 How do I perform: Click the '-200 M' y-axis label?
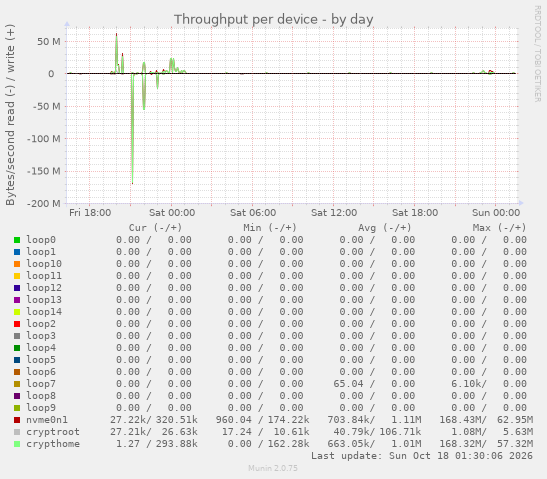tap(44, 203)
